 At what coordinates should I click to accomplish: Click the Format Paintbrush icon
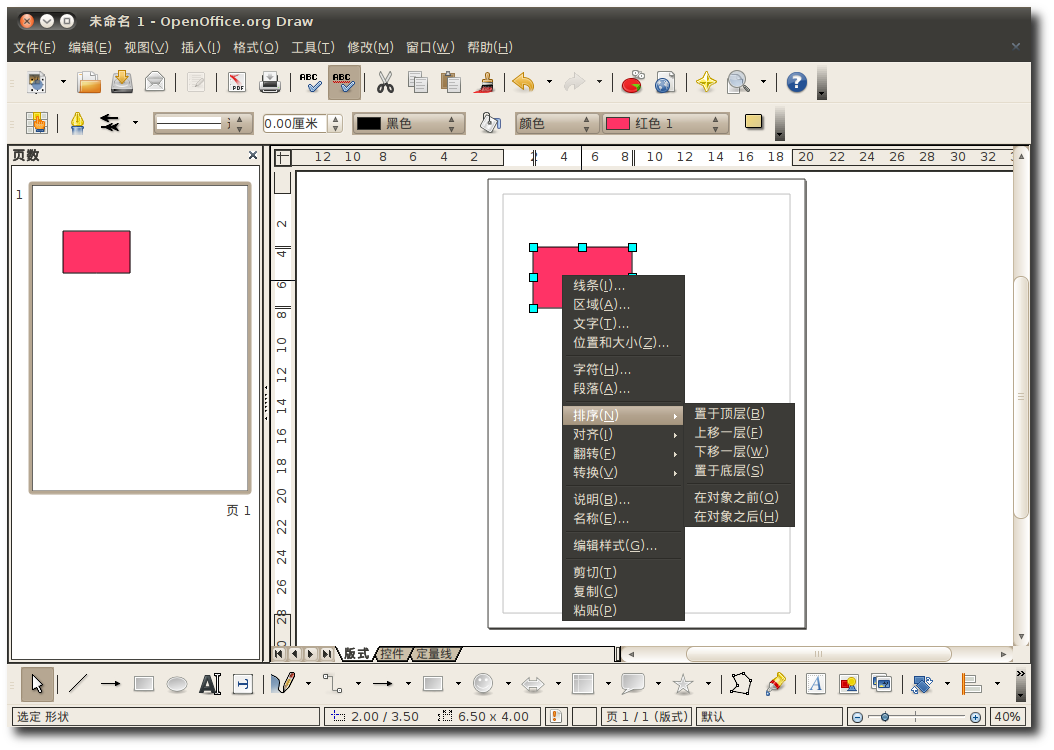[487, 83]
